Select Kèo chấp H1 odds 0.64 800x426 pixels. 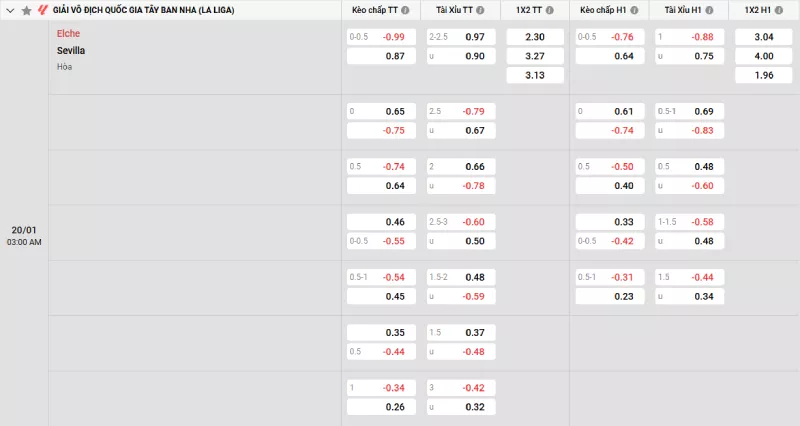[x=610, y=56]
